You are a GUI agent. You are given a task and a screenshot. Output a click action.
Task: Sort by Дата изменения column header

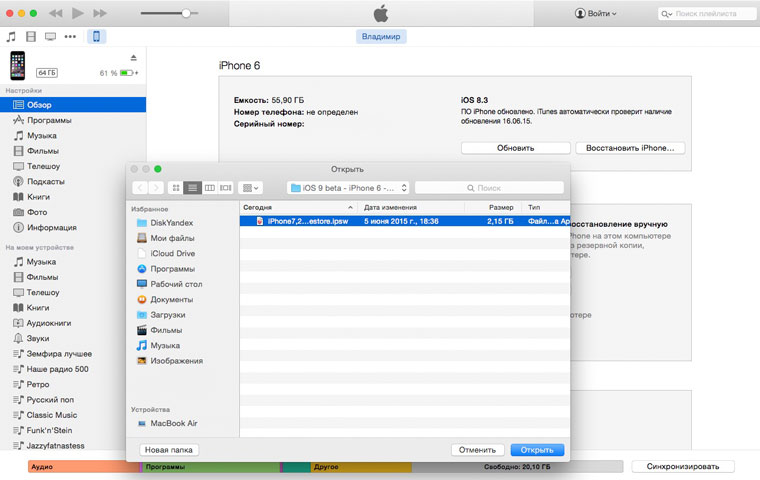pos(412,208)
